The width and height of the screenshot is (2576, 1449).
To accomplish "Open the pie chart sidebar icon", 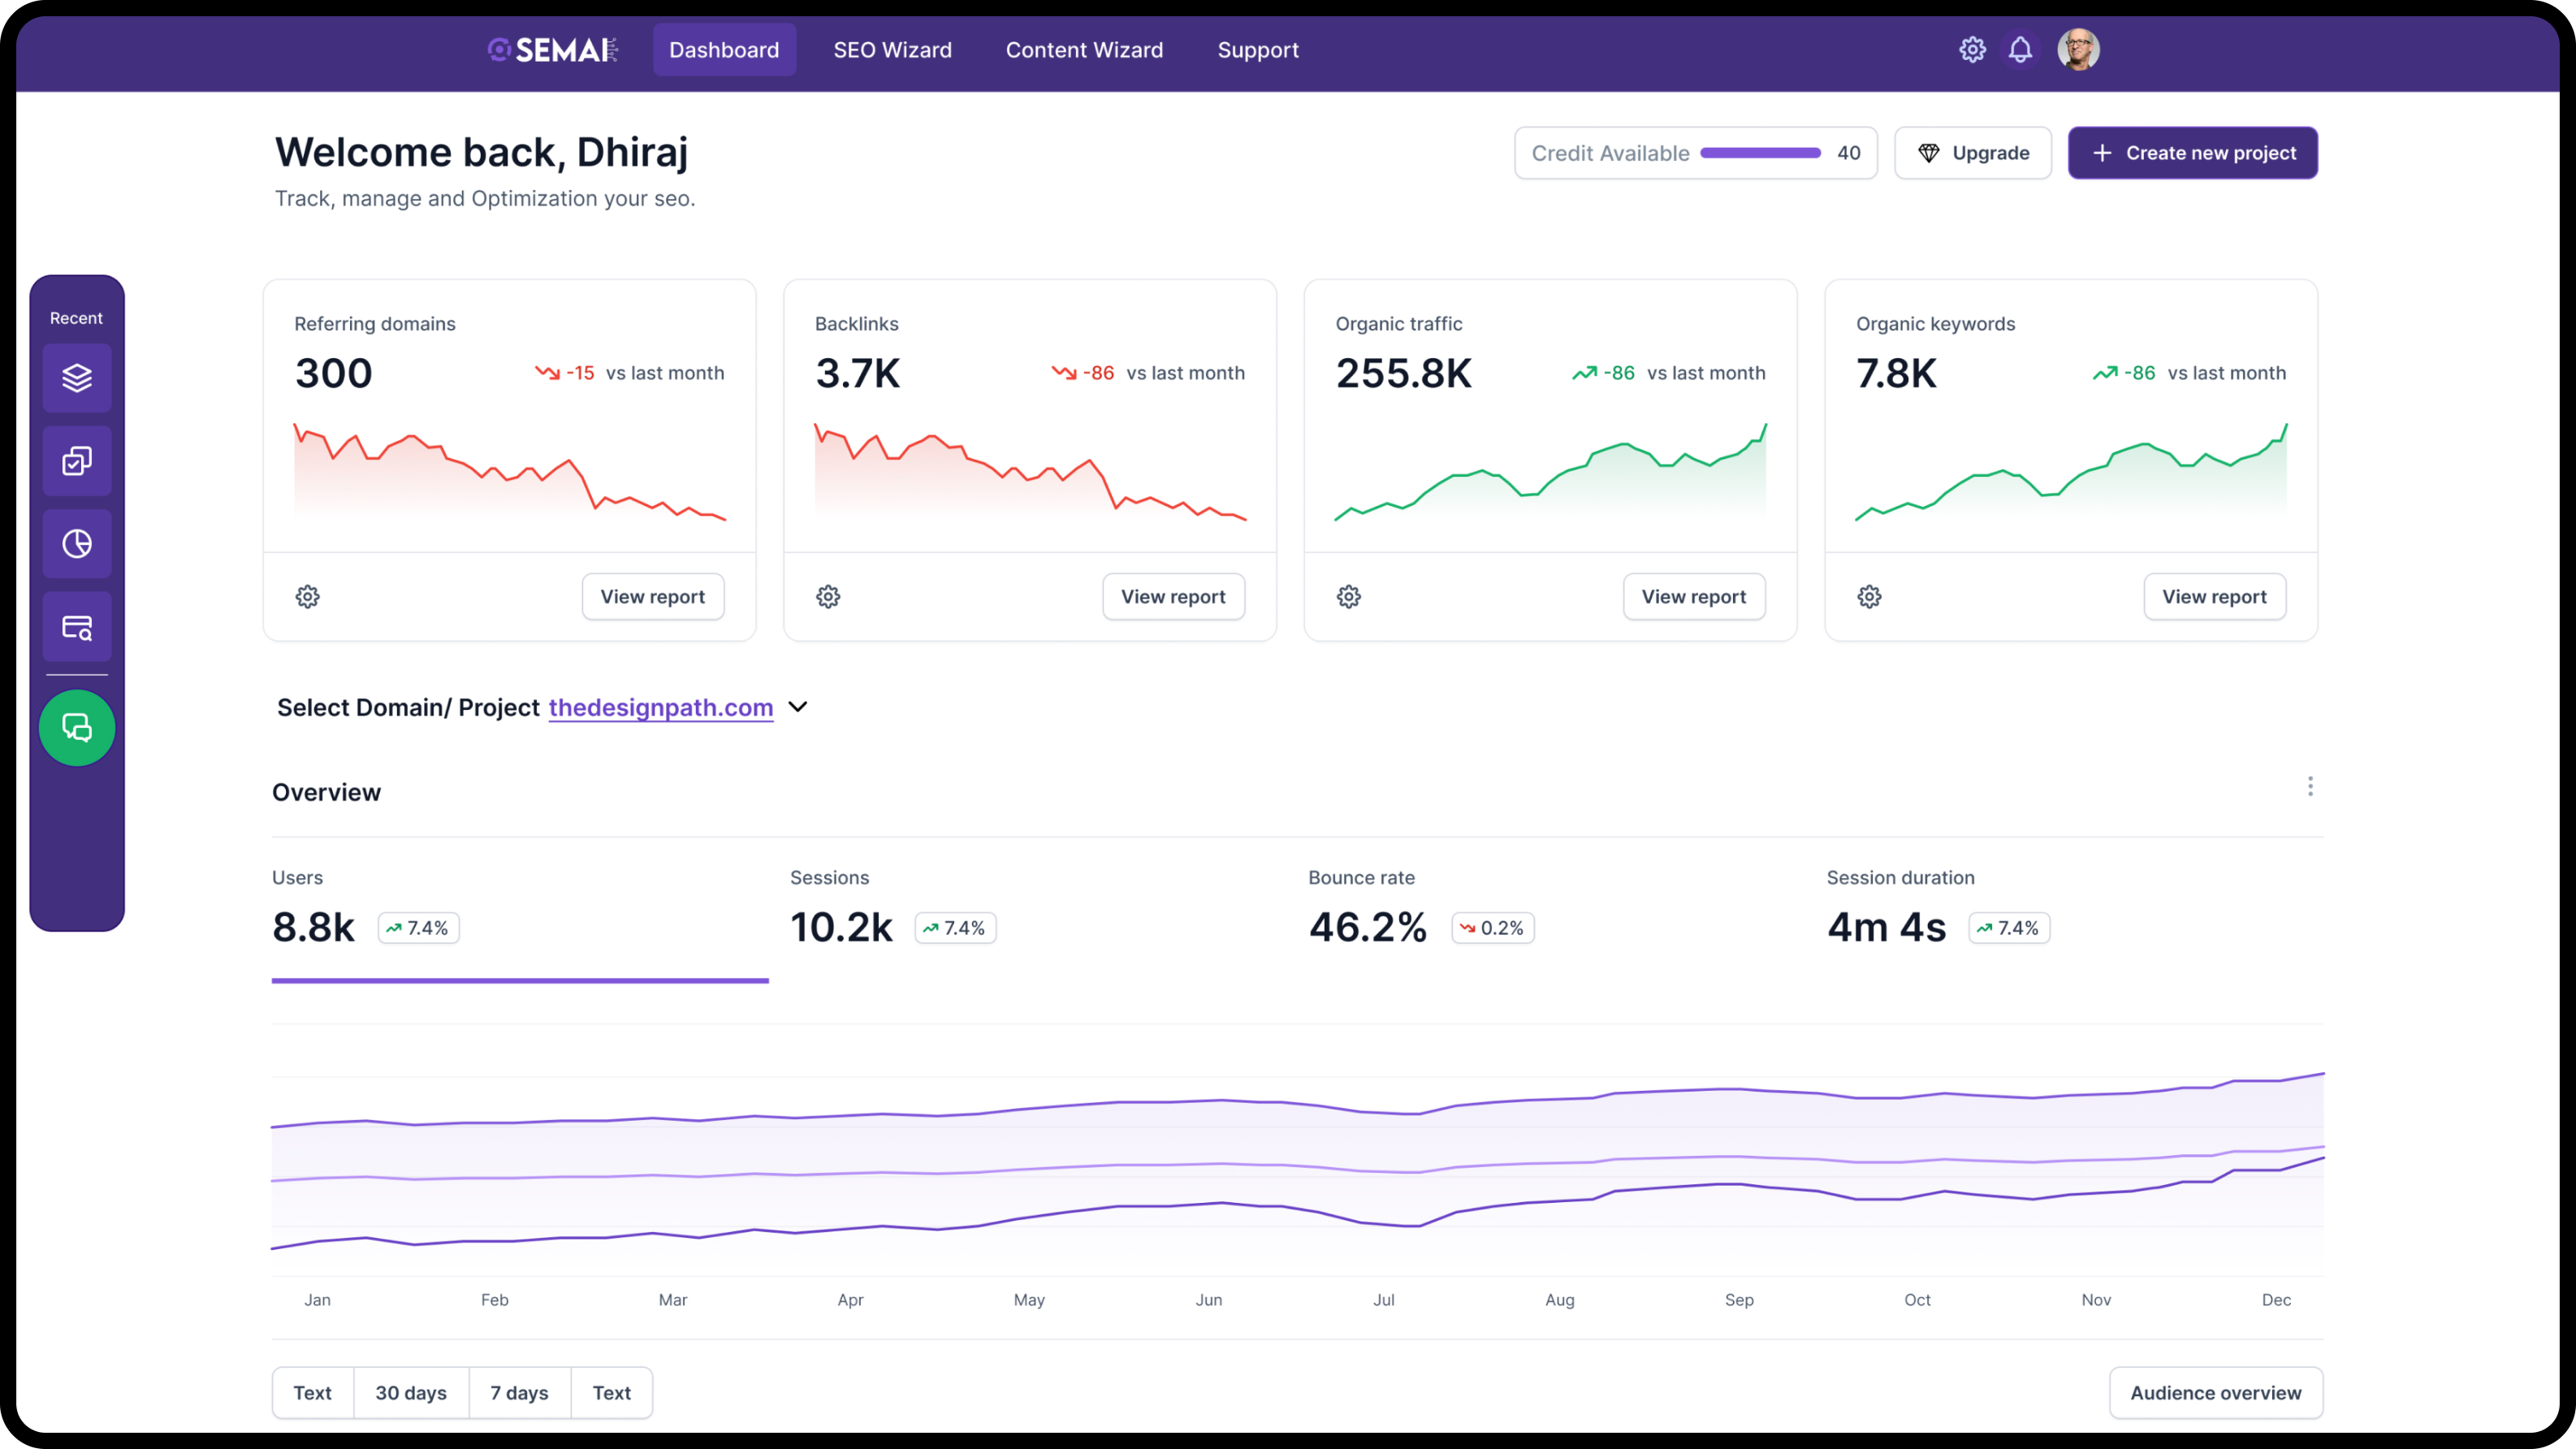I will [x=77, y=544].
